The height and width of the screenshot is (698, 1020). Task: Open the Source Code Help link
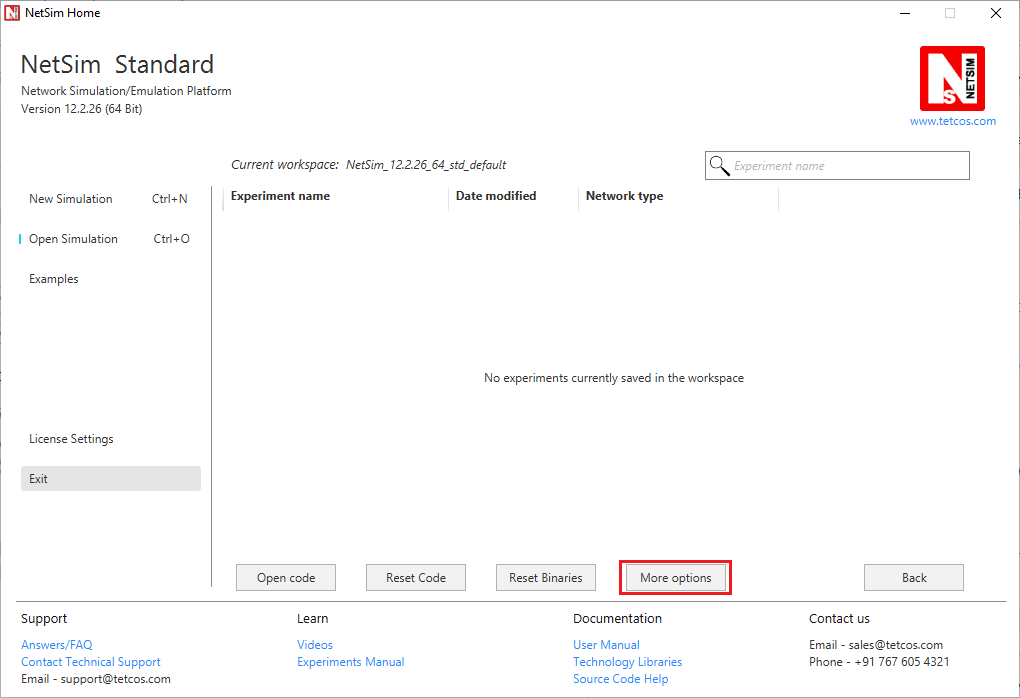point(621,678)
